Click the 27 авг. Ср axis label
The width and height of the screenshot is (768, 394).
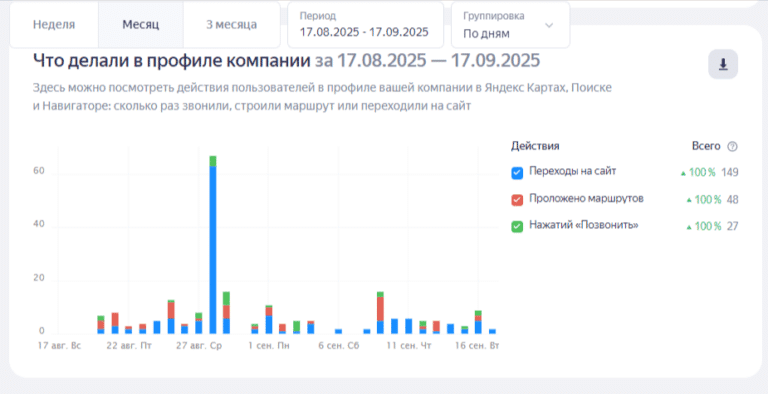pos(199,346)
